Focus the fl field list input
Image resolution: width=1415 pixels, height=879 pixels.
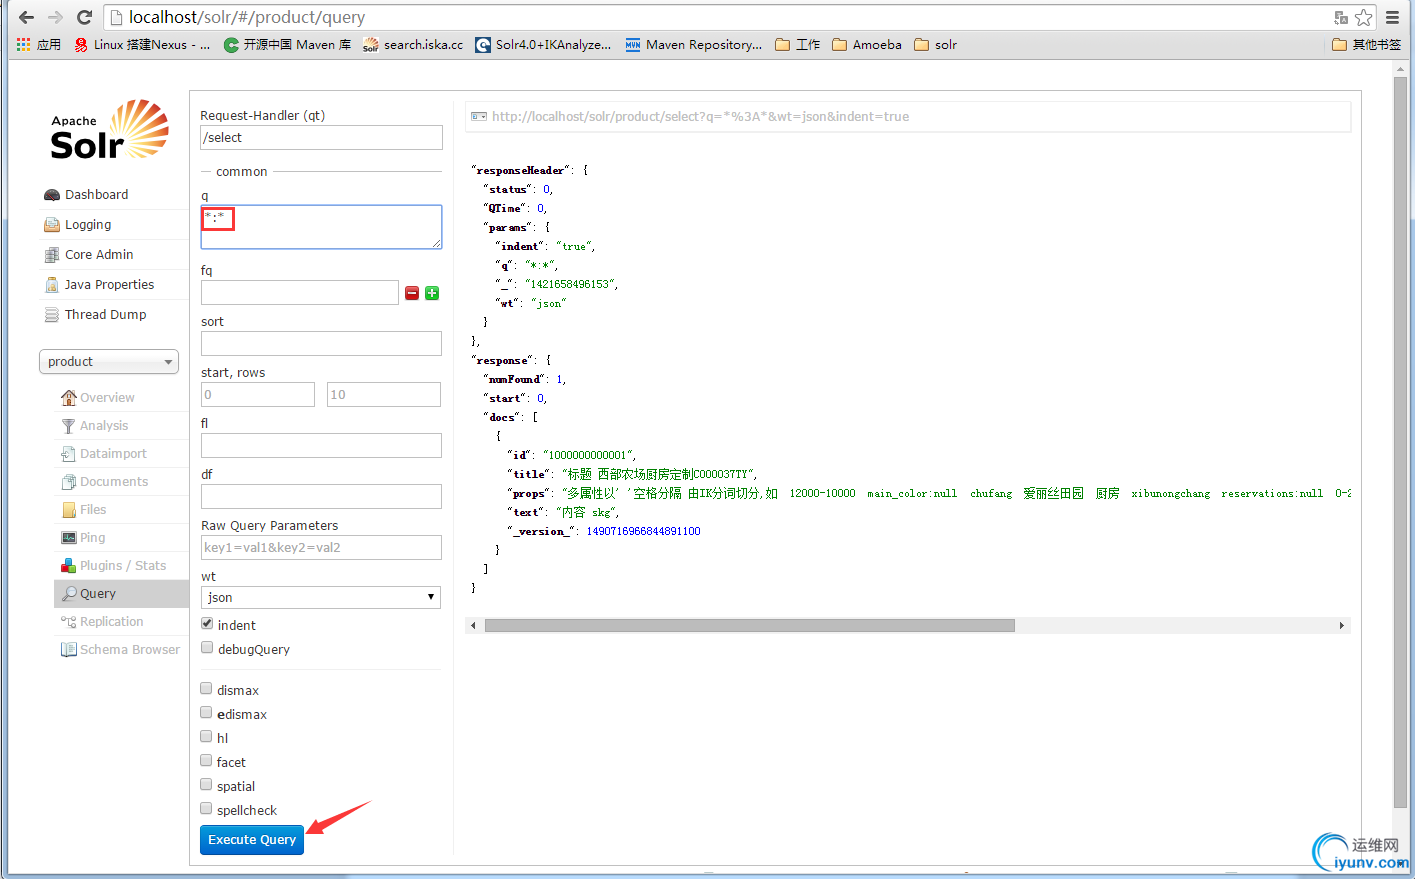click(x=321, y=445)
